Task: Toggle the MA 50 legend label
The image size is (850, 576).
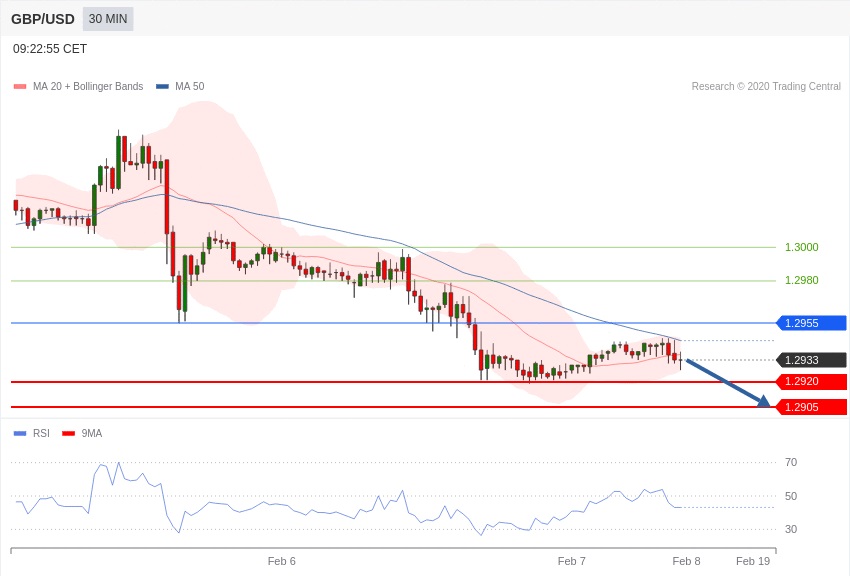Action: pyautogui.click(x=189, y=87)
